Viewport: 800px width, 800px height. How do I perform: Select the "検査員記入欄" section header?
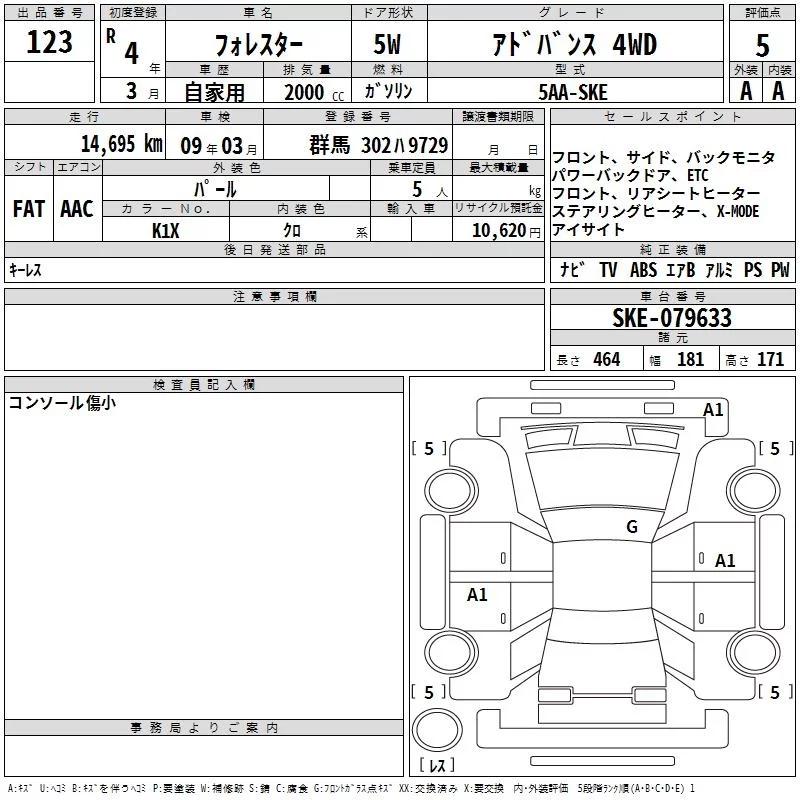point(204,385)
